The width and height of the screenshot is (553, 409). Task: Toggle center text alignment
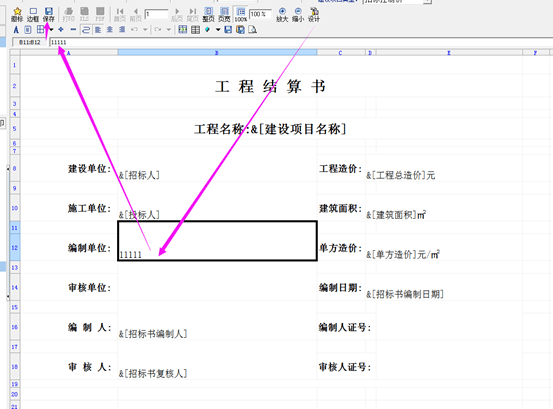coord(110,30)
